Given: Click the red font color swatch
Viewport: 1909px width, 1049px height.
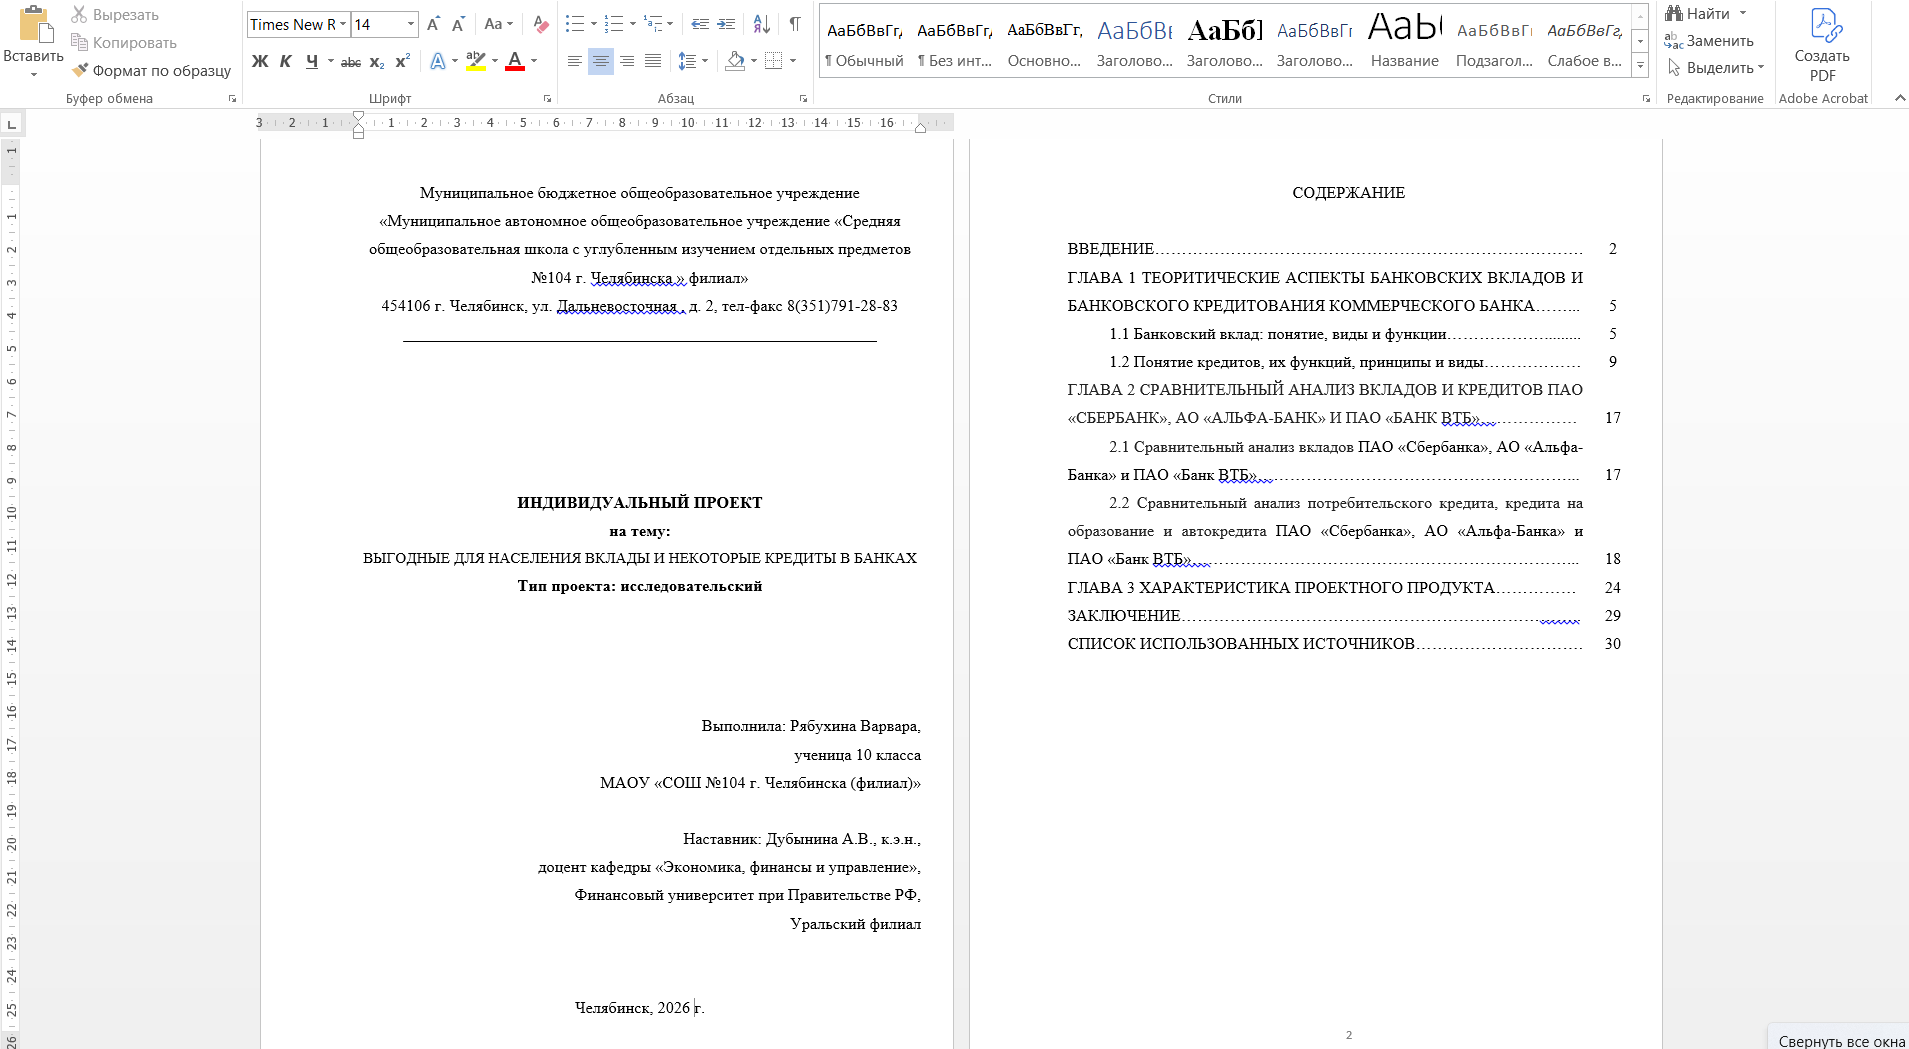Looking at the screenshot, I should 515,62.
